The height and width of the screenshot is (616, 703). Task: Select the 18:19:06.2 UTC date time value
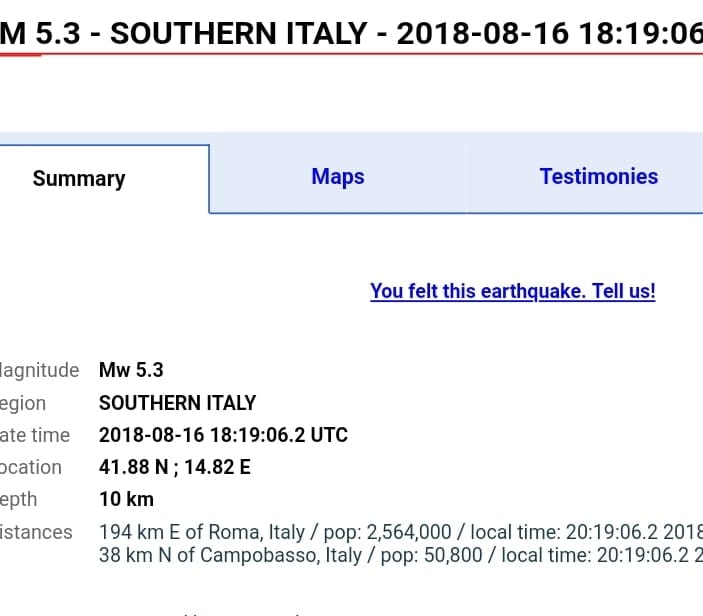coord(223,435)
